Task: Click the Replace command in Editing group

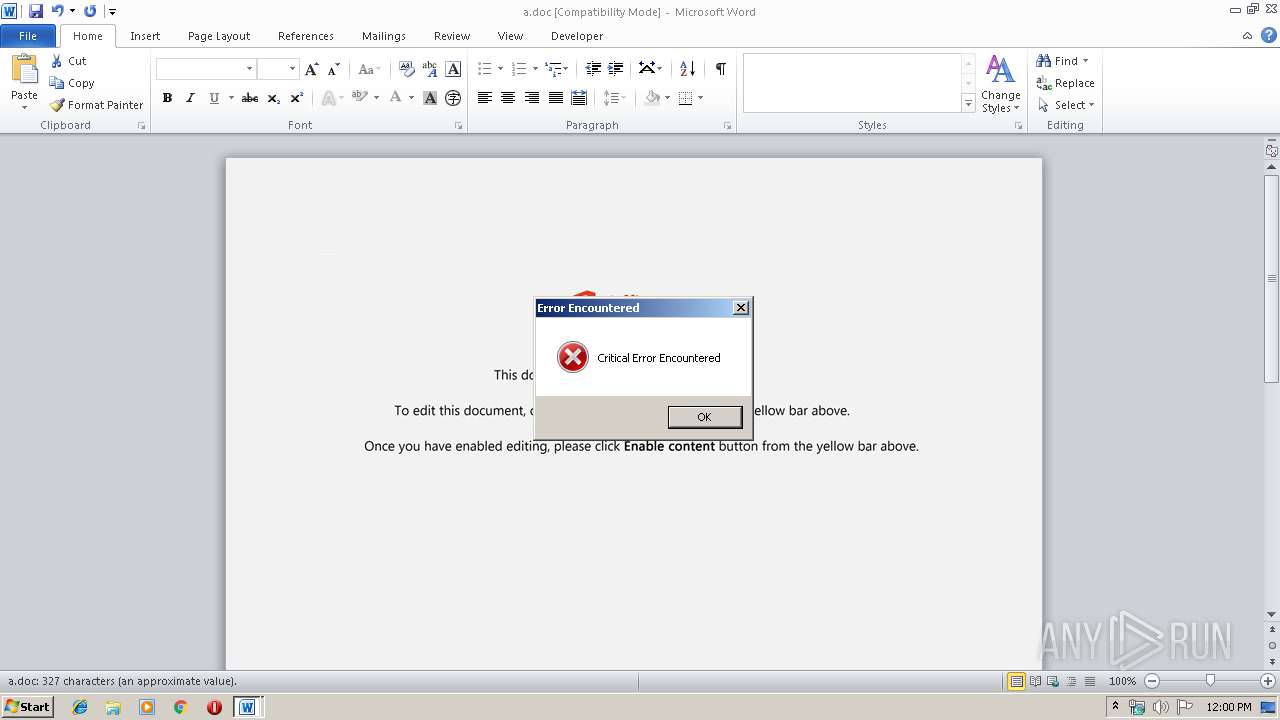Action: (x=1065, y=83)
